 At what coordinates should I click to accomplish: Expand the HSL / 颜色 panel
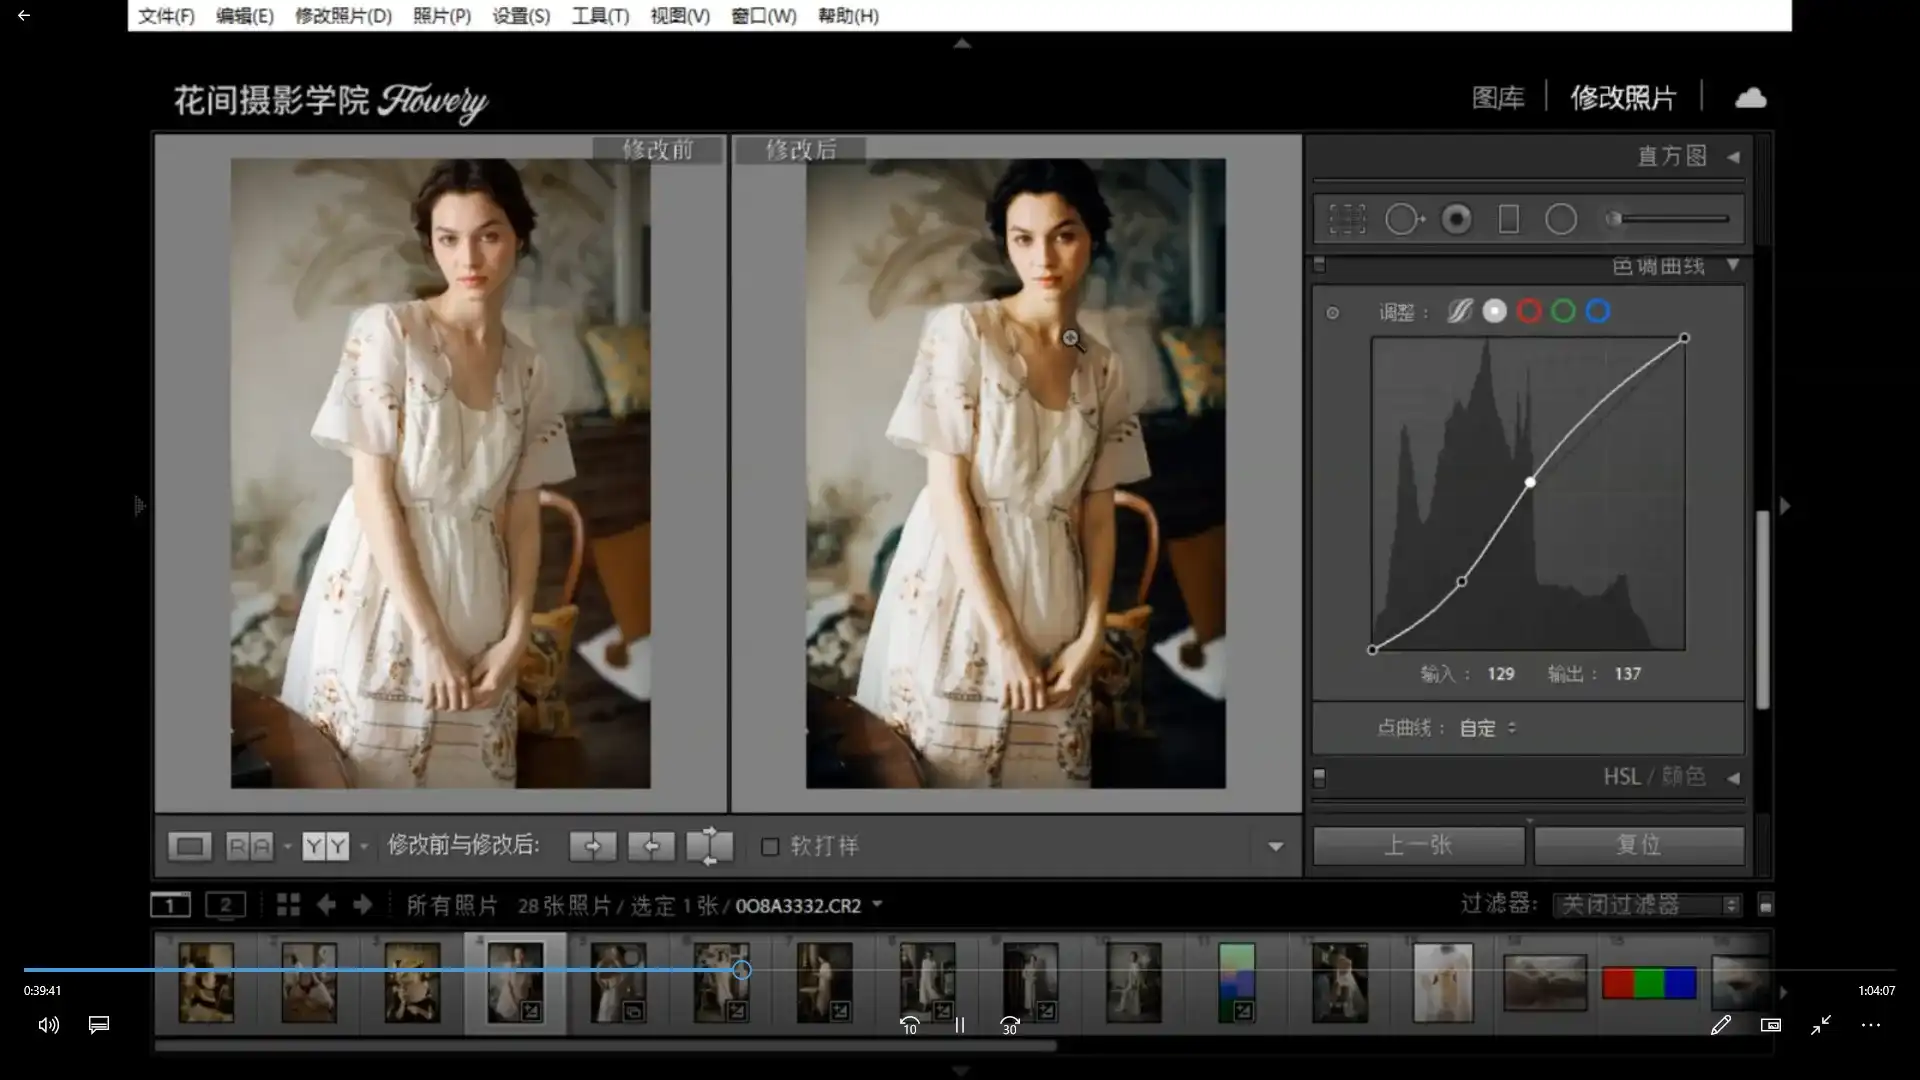point(1733,777)
